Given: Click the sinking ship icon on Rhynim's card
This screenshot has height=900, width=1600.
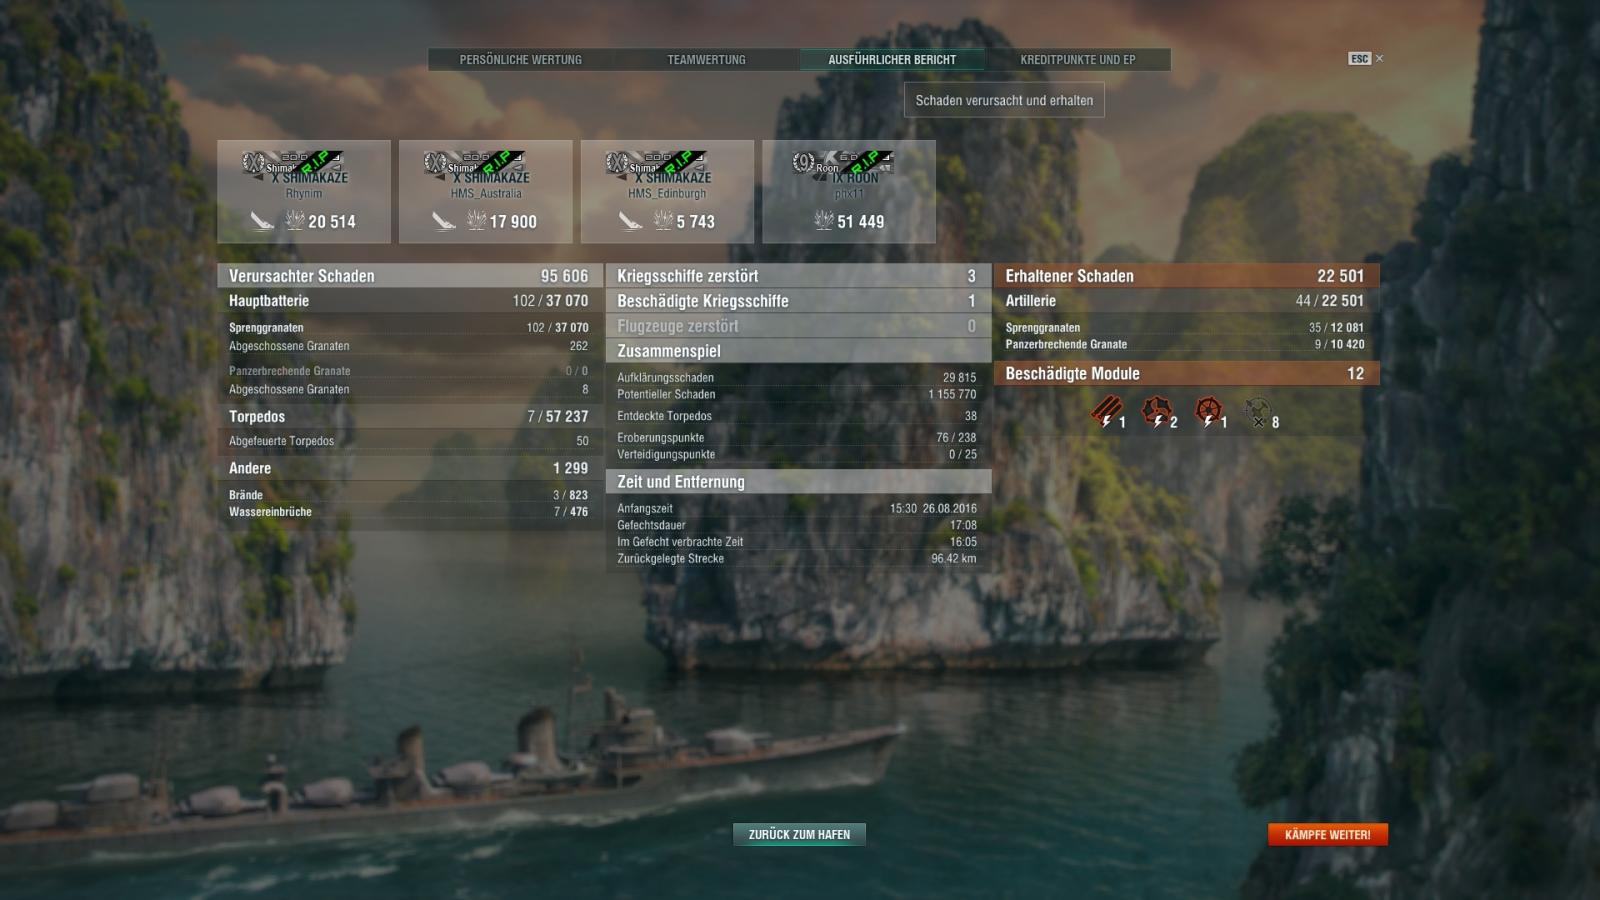Looking at the screenshot, I should click(x=262, y=220).
